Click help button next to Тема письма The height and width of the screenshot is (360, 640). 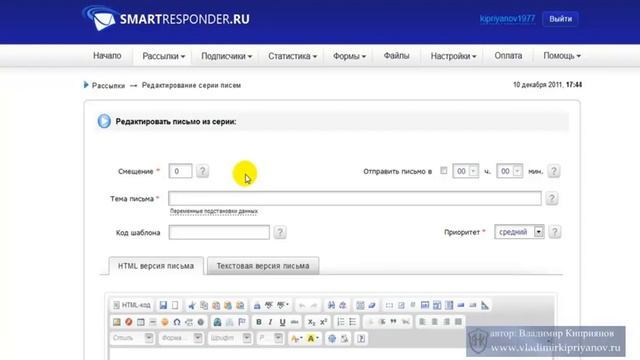point(552,198)
